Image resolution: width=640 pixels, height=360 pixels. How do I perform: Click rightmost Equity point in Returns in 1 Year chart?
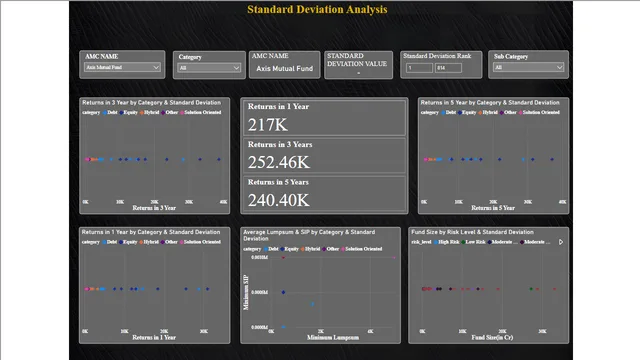tap(207, 289)
